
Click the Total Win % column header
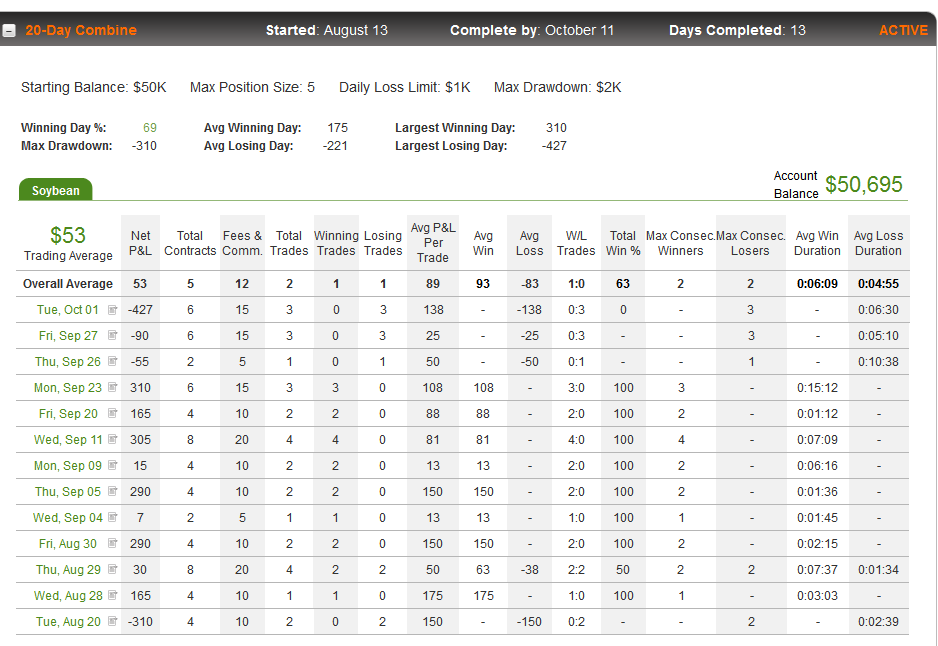(x=623, y=243)
